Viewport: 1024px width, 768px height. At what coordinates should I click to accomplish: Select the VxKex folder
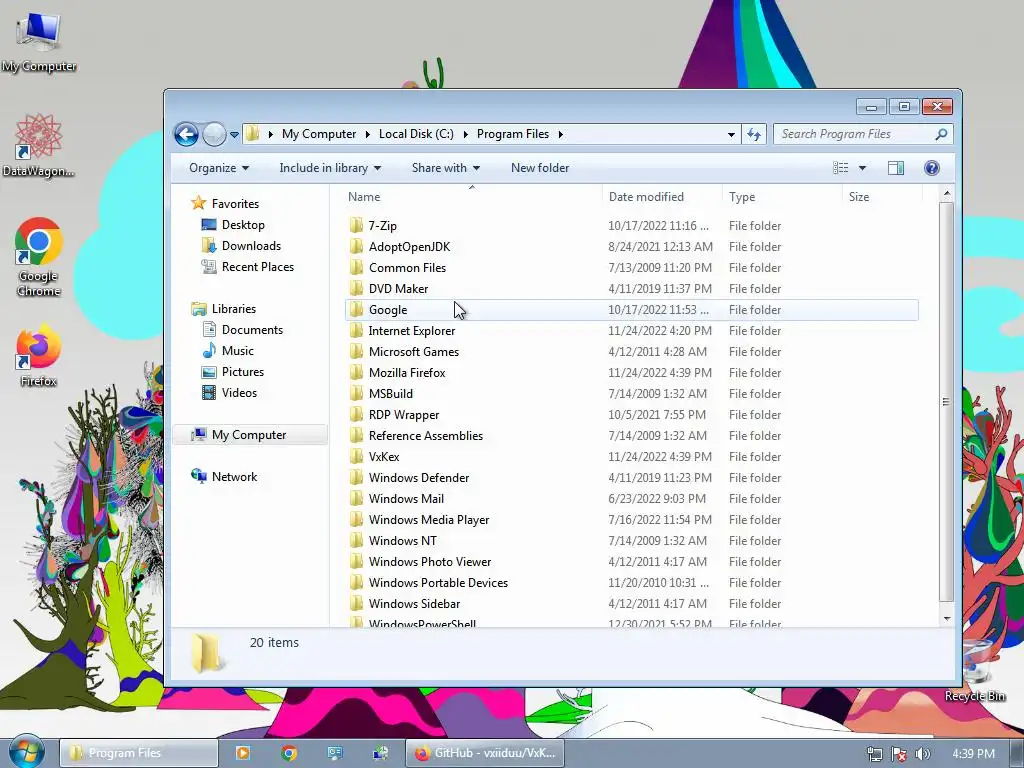pos(383,456)
